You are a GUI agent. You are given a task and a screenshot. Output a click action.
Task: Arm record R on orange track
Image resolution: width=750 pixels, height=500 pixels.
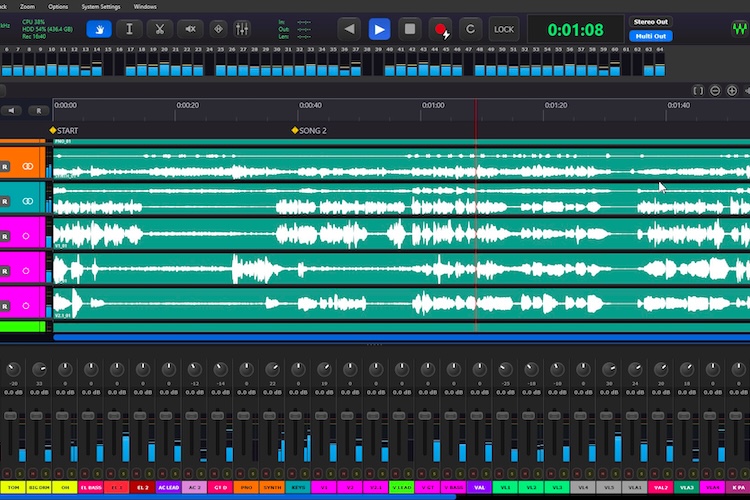pyautogui.click(x=4, y=167)
